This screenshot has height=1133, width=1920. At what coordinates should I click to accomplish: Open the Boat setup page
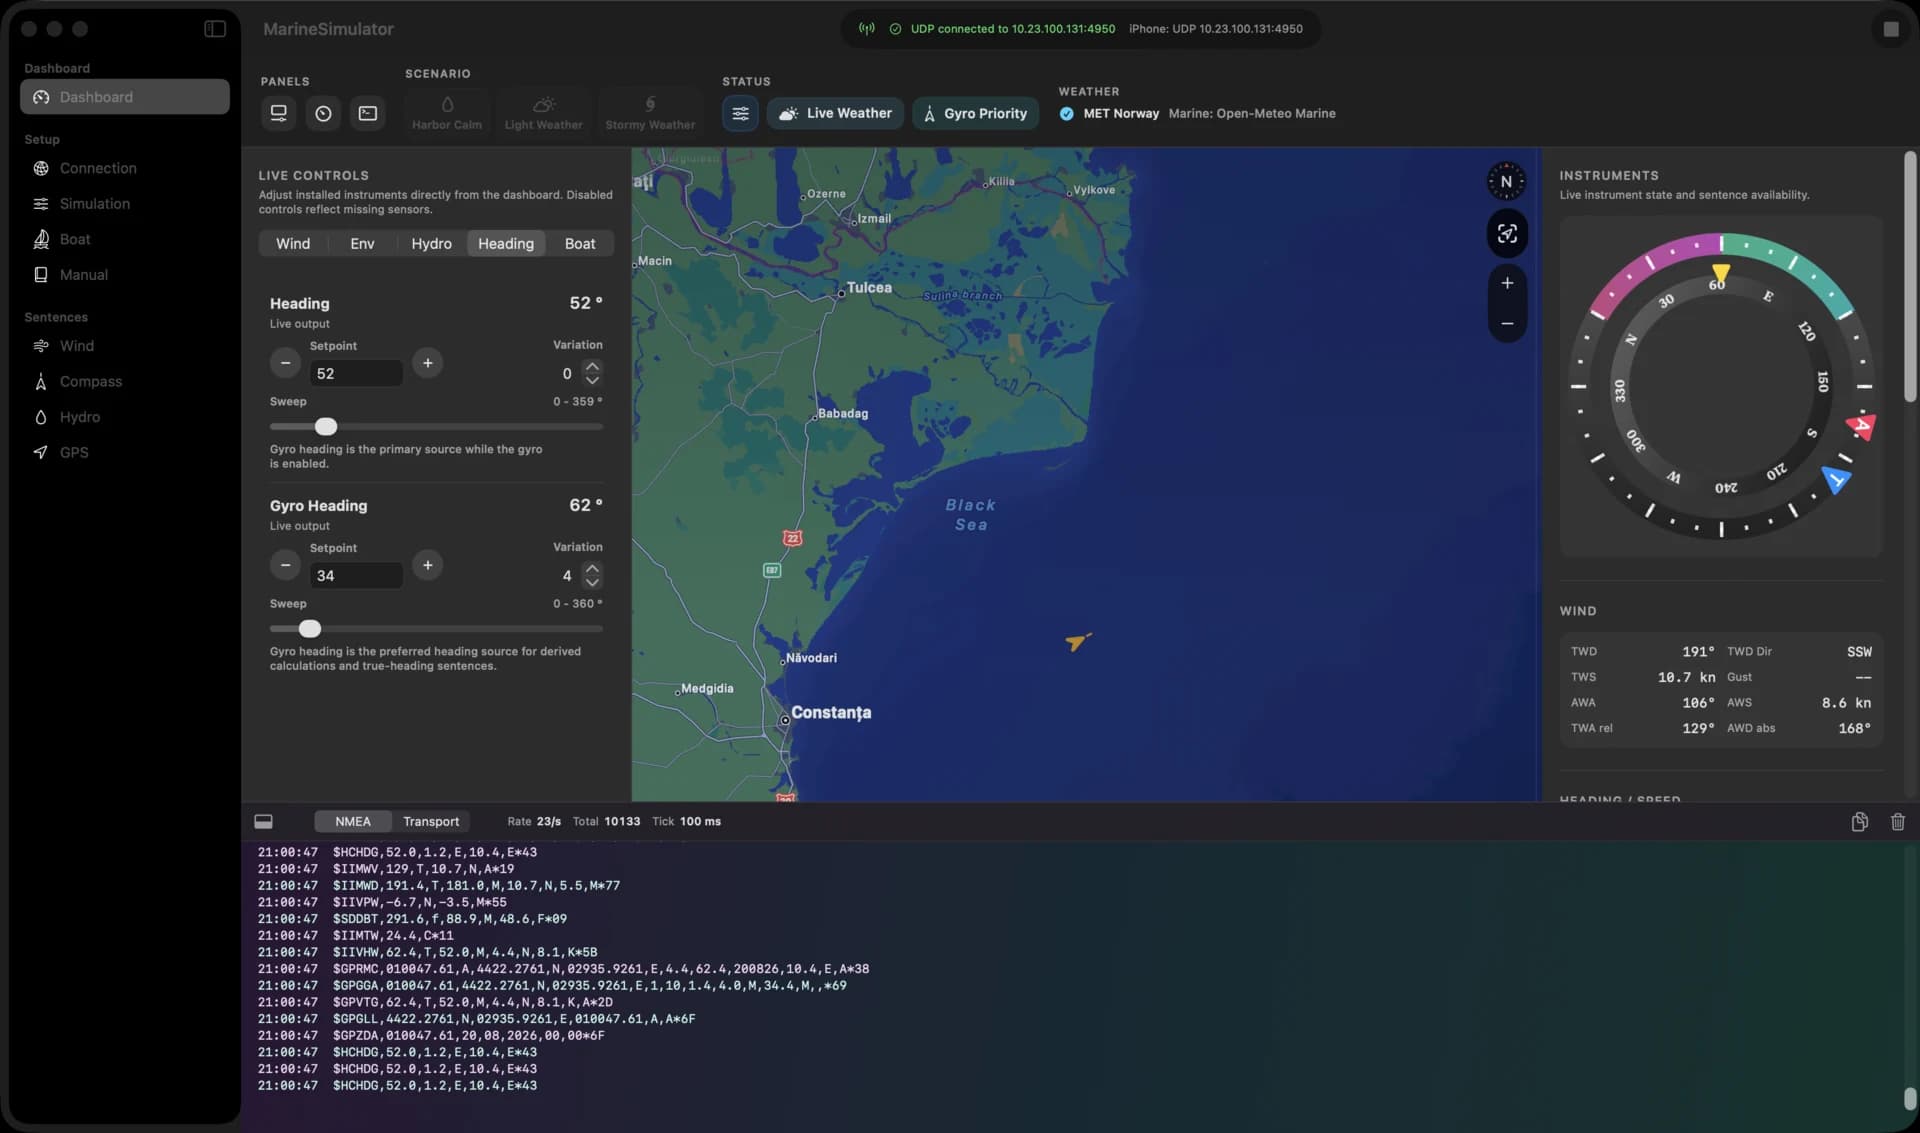tap(124, 239)
